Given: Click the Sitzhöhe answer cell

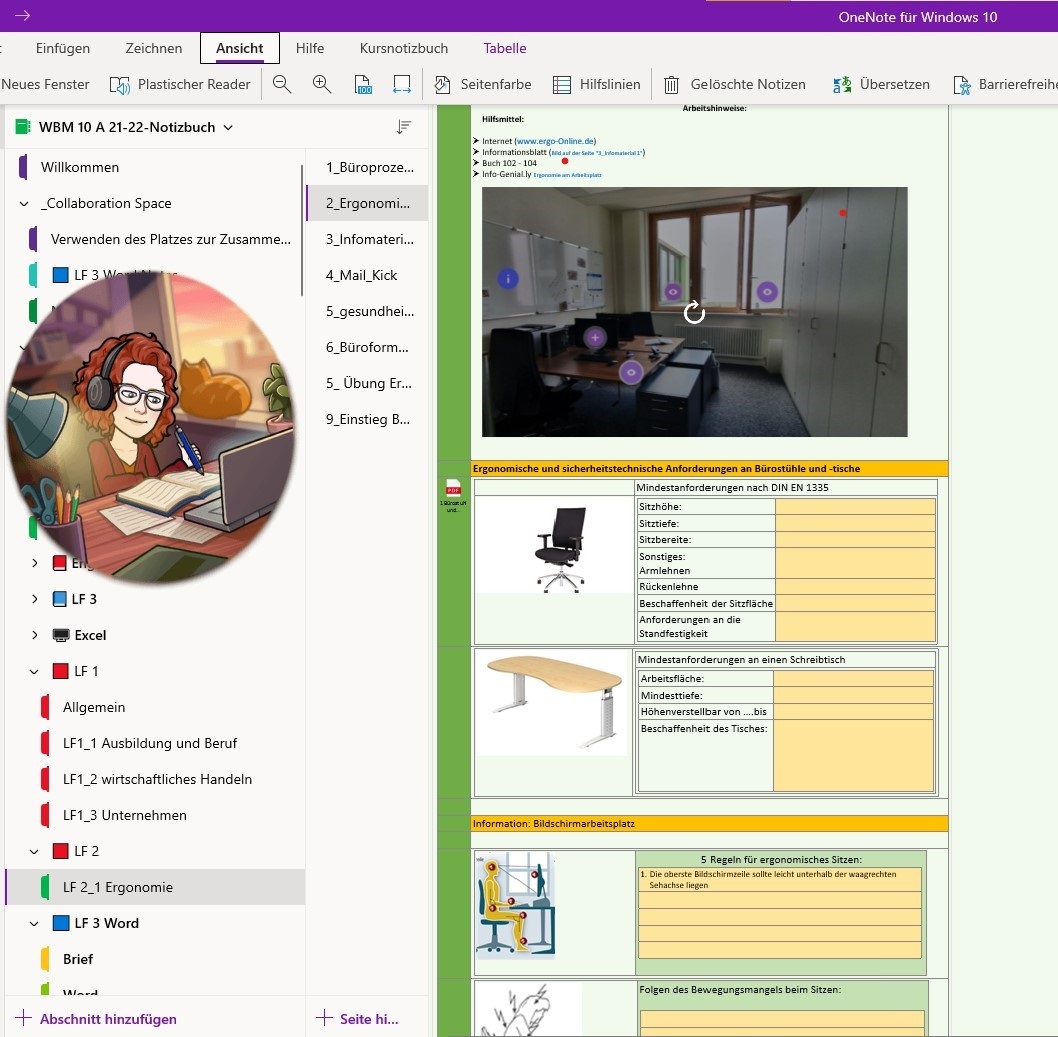Looking at the screenshot, I should (x=855, y=507).
